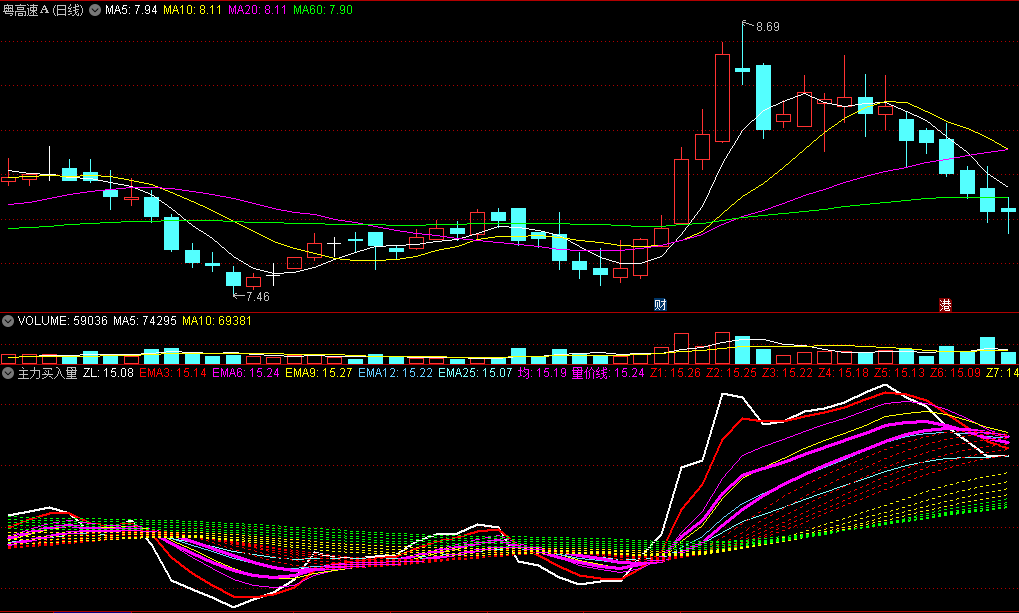Click the 7.46 low price annotation
This screenshot has height=613, width=1019.
coord(257,296)
